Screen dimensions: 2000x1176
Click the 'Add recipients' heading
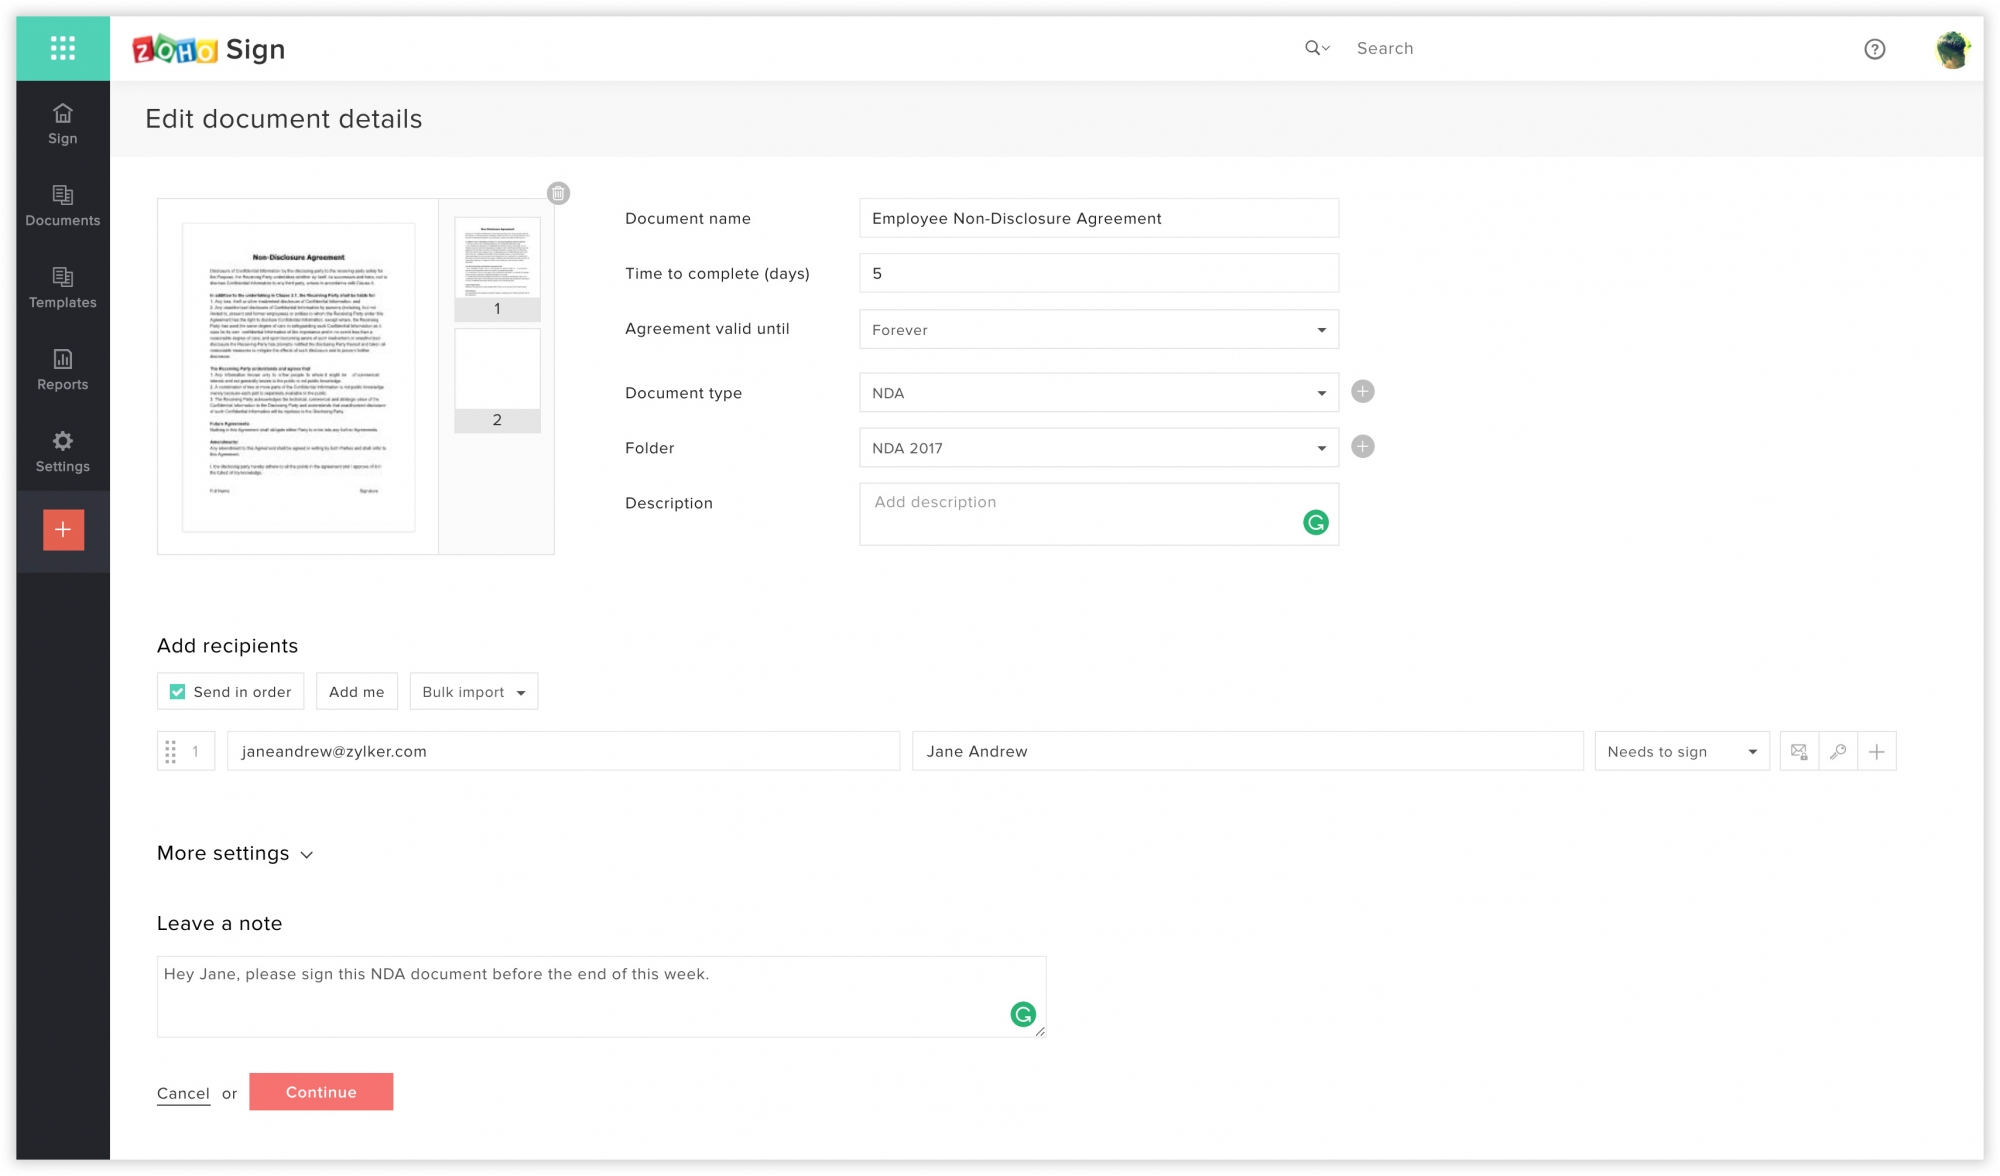[228, 646]
